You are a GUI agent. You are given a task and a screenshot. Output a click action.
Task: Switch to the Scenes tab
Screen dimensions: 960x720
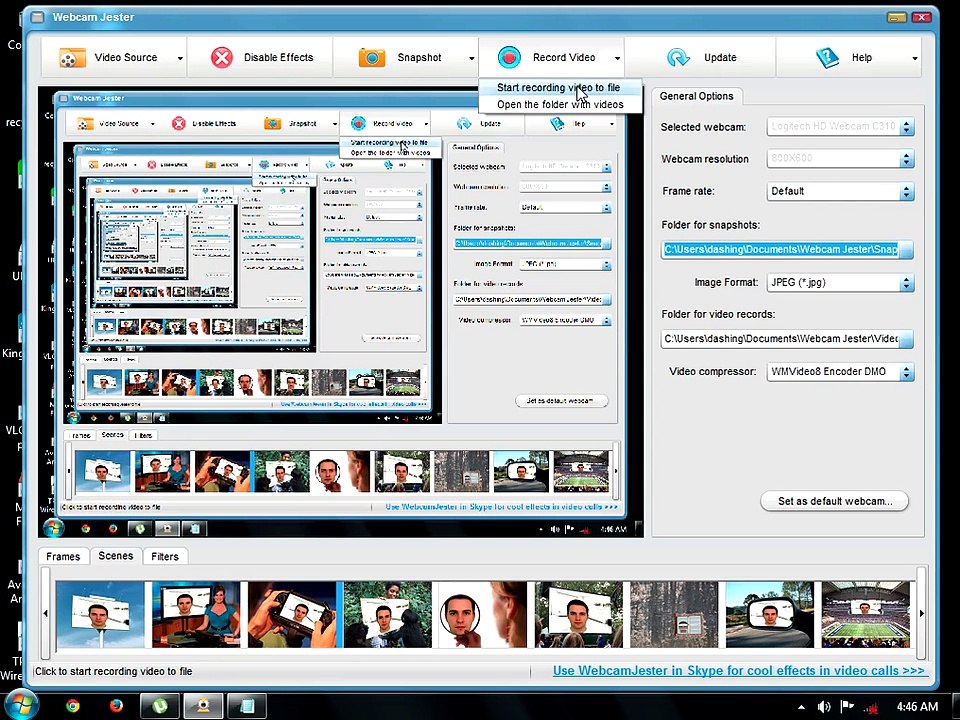click(116, 555)
